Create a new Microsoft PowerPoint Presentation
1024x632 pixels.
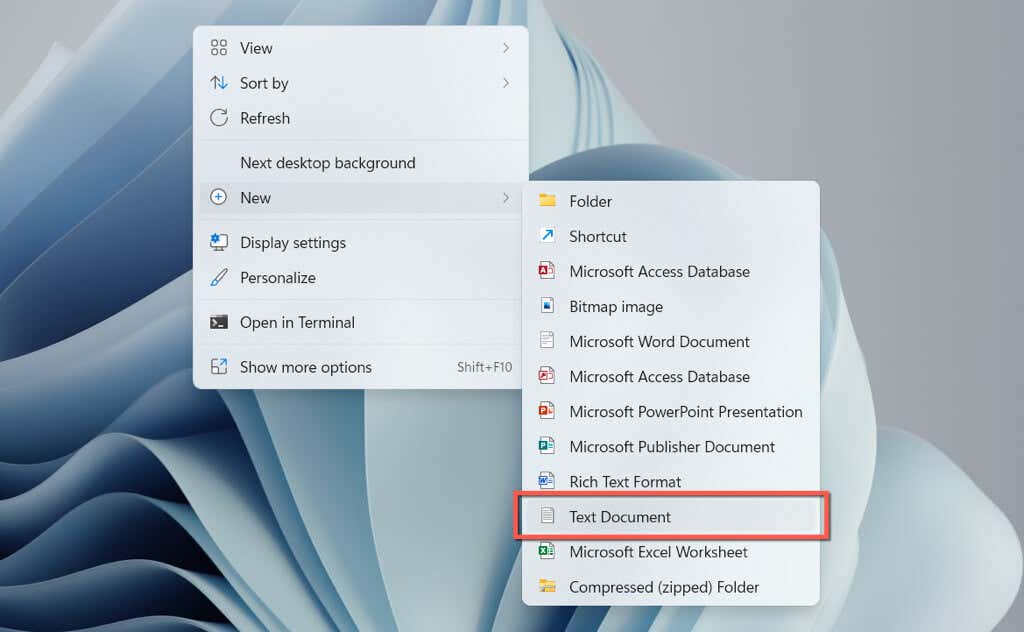pyautogui.click(x=671, y=411)
